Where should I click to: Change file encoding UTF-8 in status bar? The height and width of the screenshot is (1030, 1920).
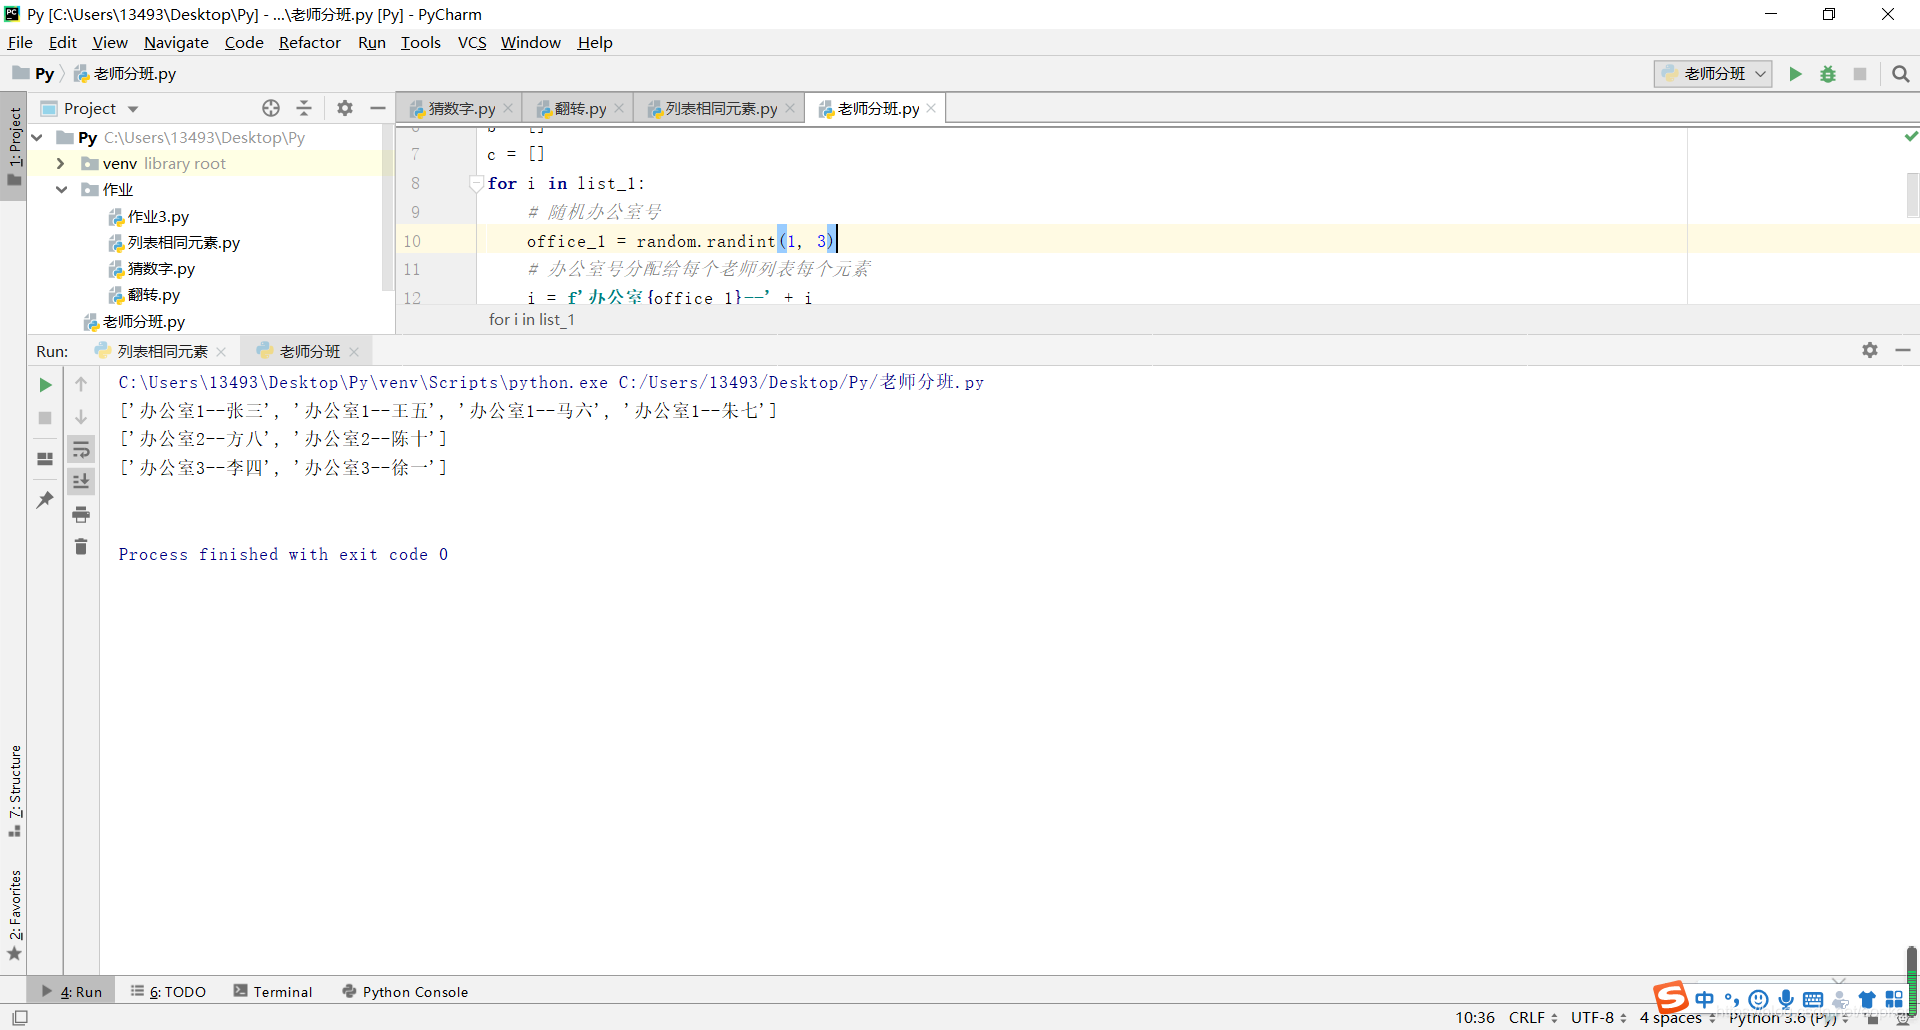1598,1018
